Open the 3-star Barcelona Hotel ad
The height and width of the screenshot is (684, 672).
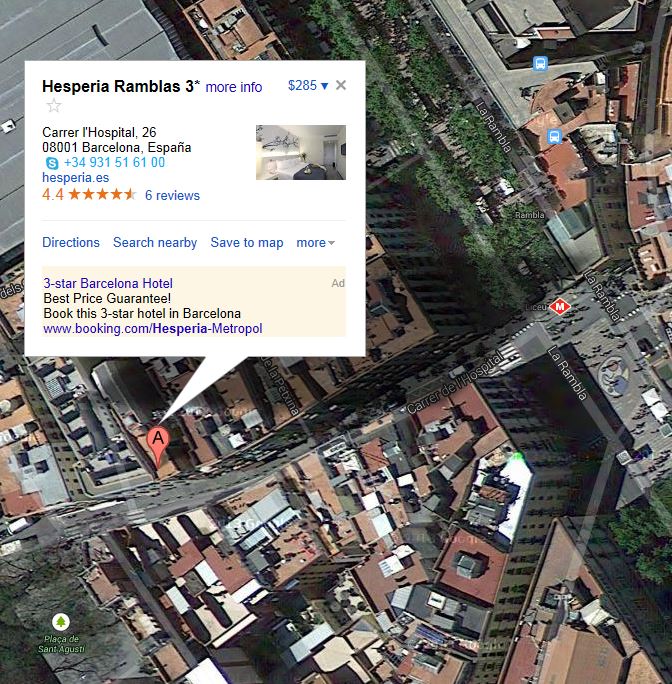click(108, 283)
